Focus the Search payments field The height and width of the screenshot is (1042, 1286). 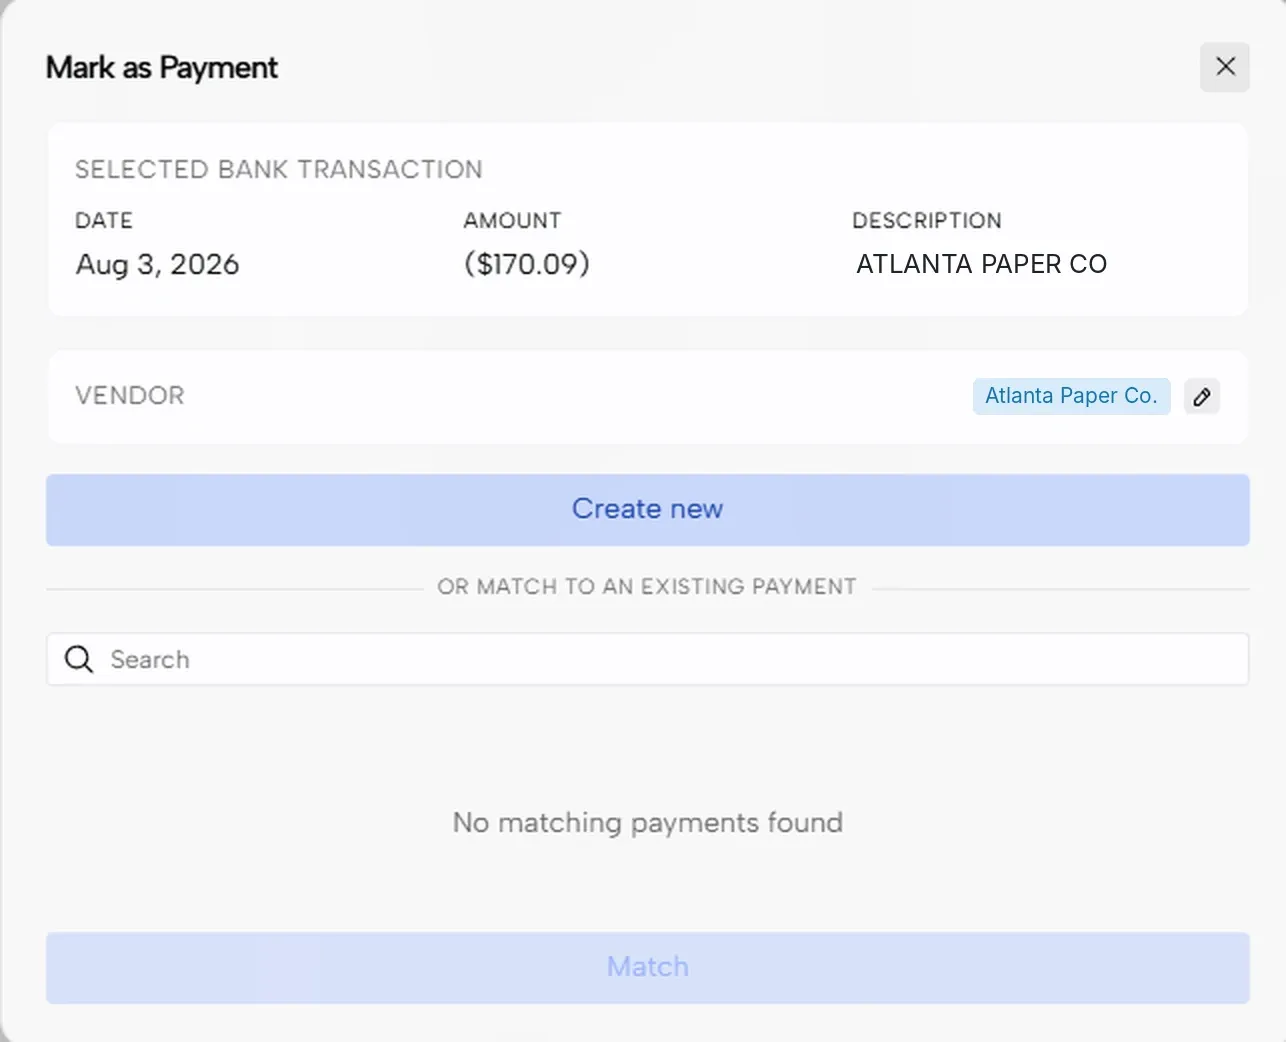(x=648, y=659)
